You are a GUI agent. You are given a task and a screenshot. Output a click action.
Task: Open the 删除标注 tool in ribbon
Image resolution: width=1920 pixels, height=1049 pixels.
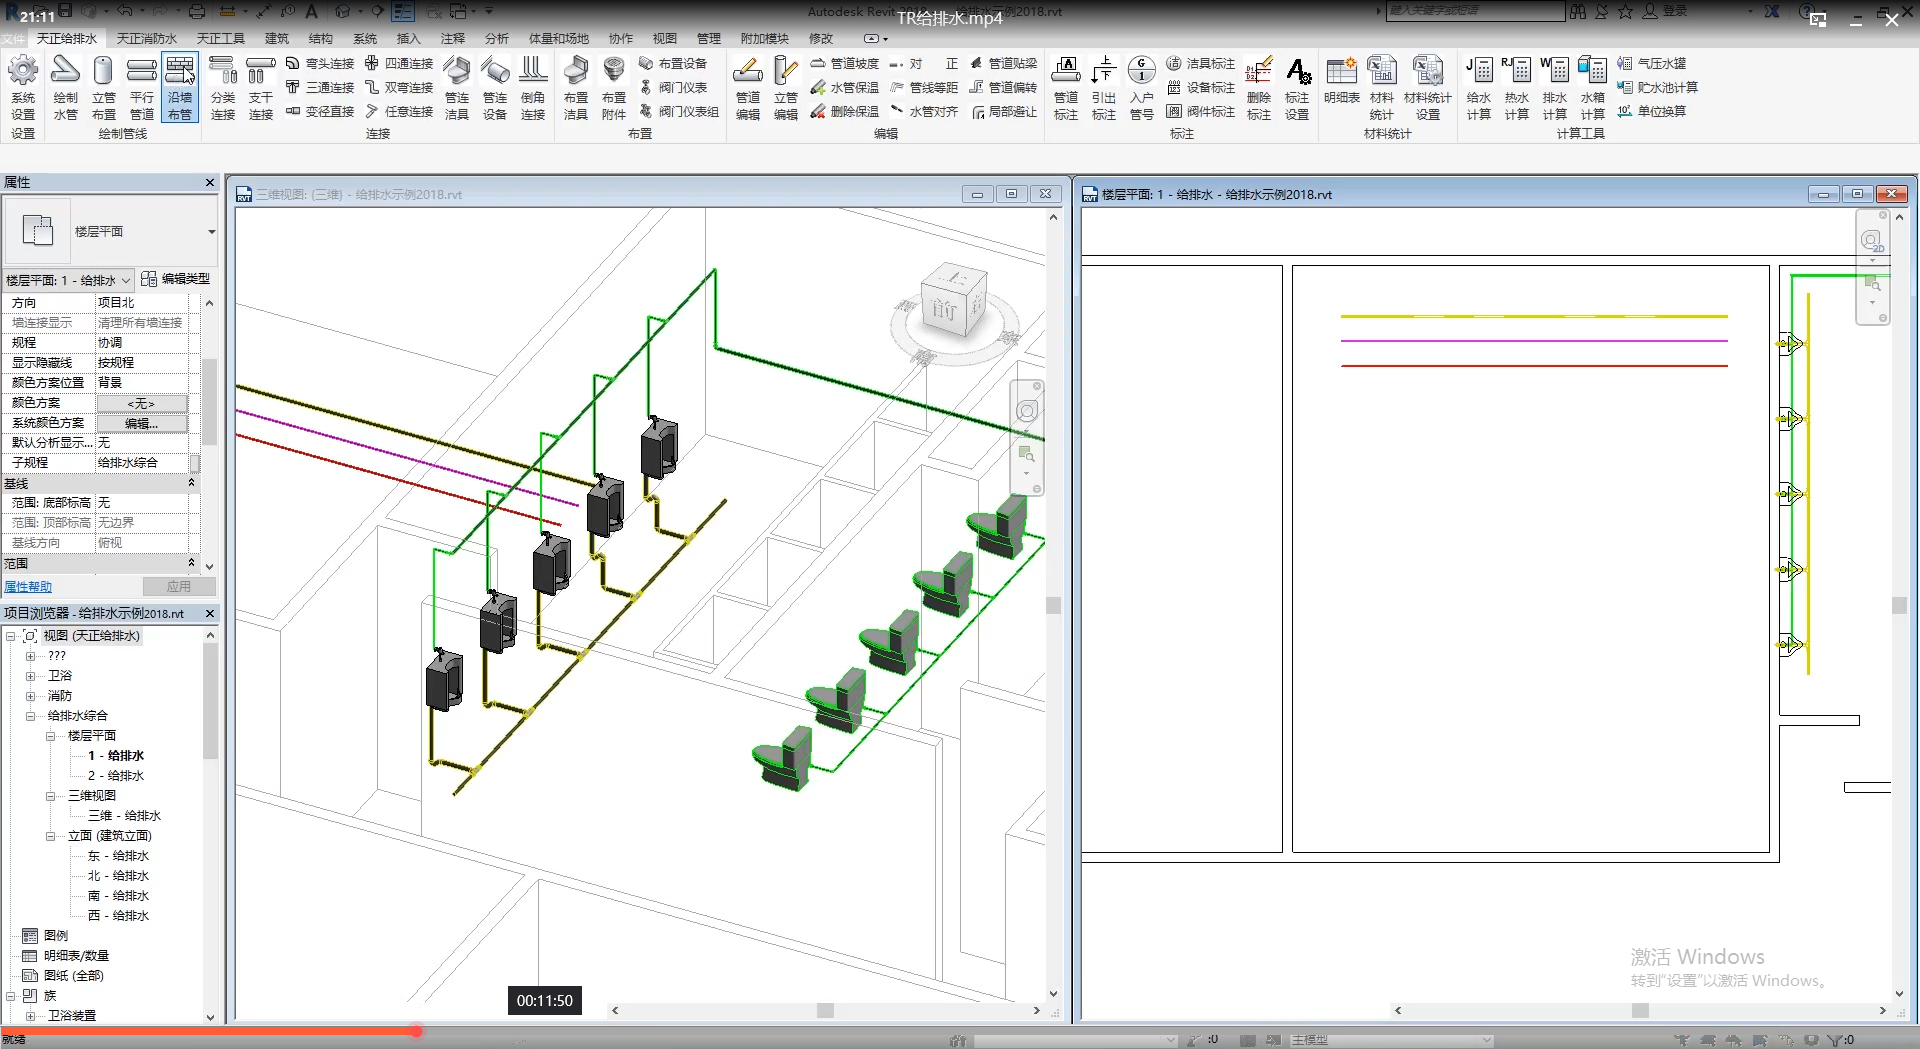coord(1259,72)
